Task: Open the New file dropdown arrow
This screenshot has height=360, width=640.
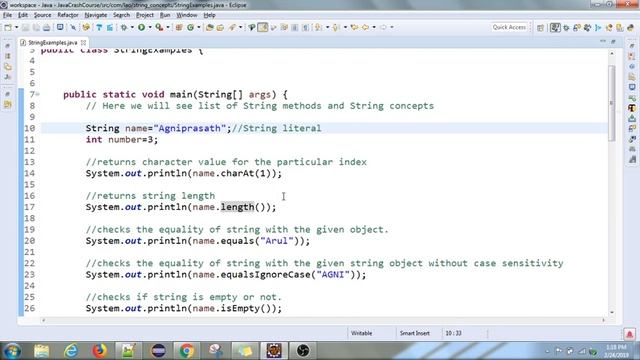Action: click(16, 27)
